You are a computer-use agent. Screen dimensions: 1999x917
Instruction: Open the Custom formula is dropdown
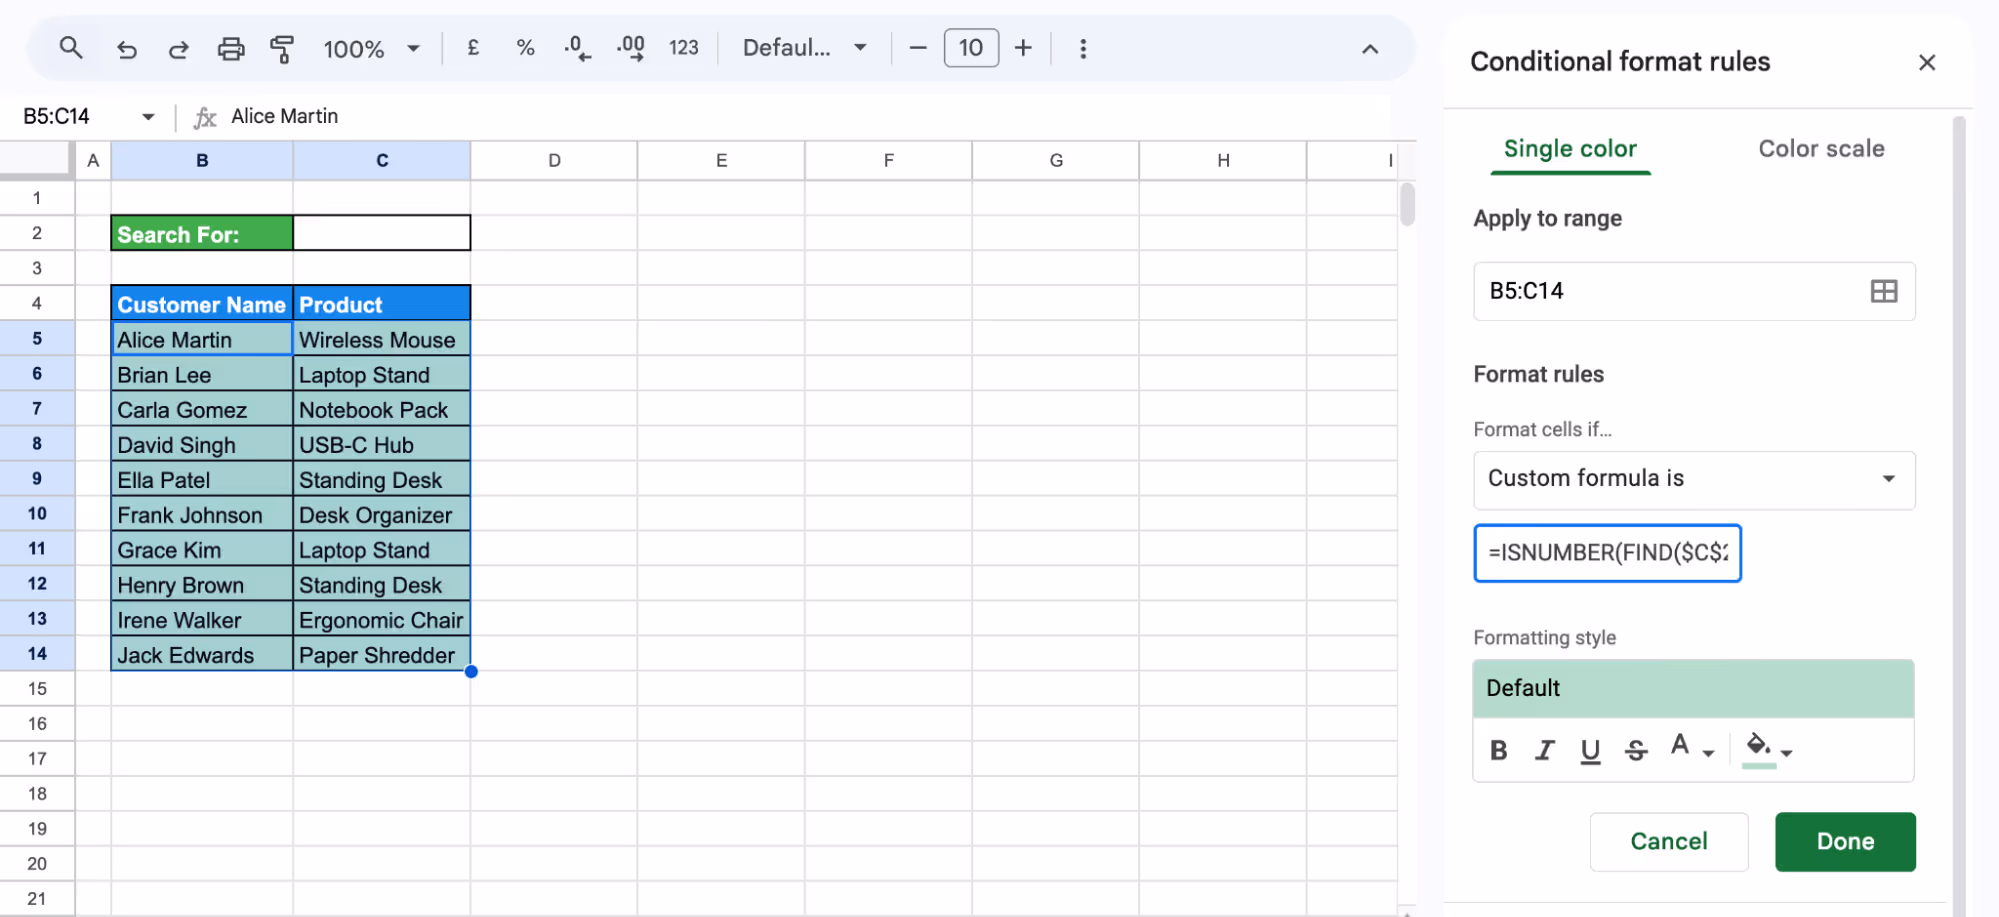(x=1693, y=480)
